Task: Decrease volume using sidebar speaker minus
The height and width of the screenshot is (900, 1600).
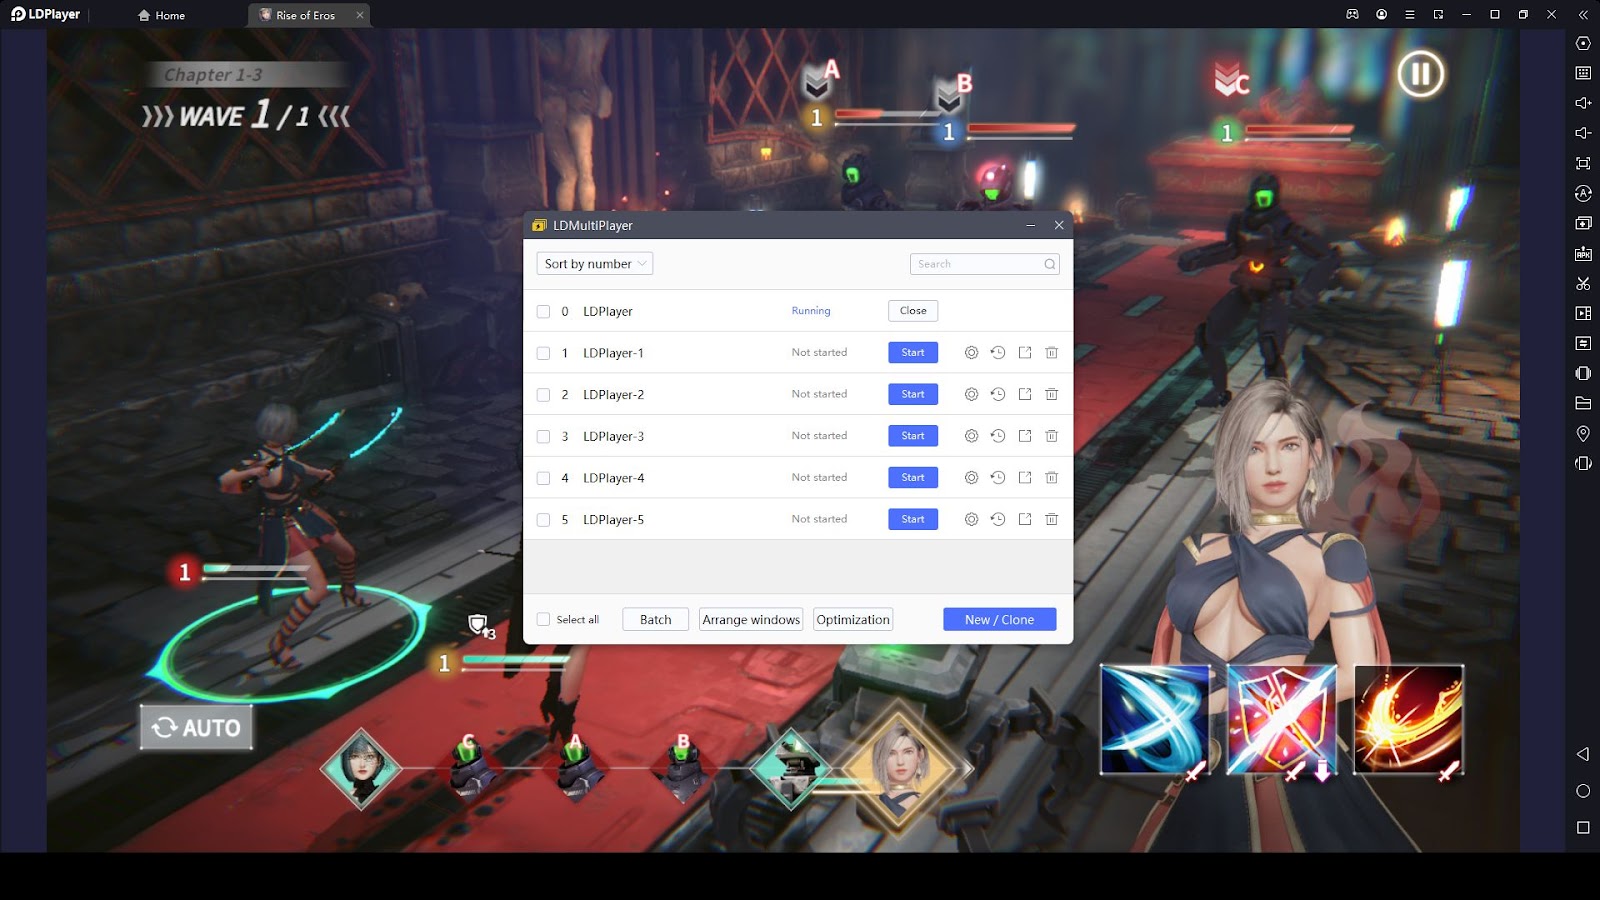Action: pyautogui.click(x=1583, y=133)
